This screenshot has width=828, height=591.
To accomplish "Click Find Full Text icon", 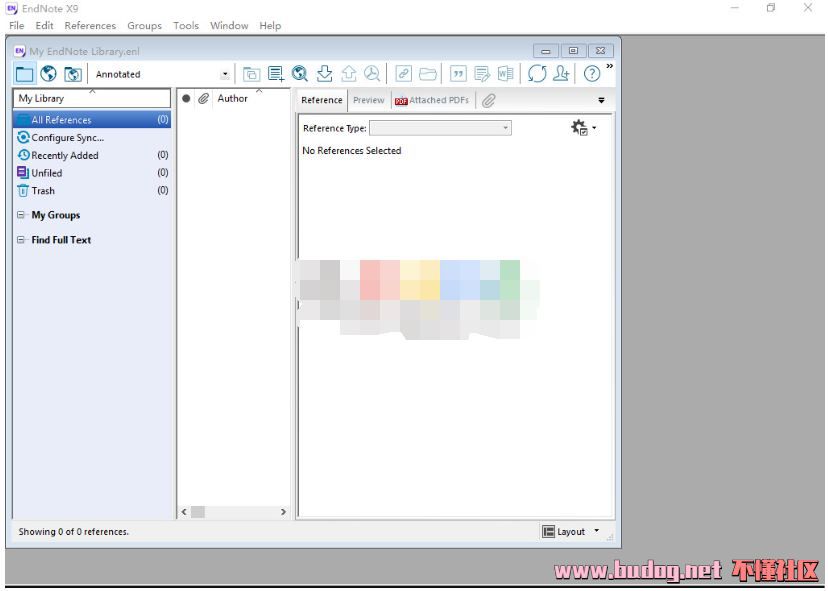I will [372, 74].
